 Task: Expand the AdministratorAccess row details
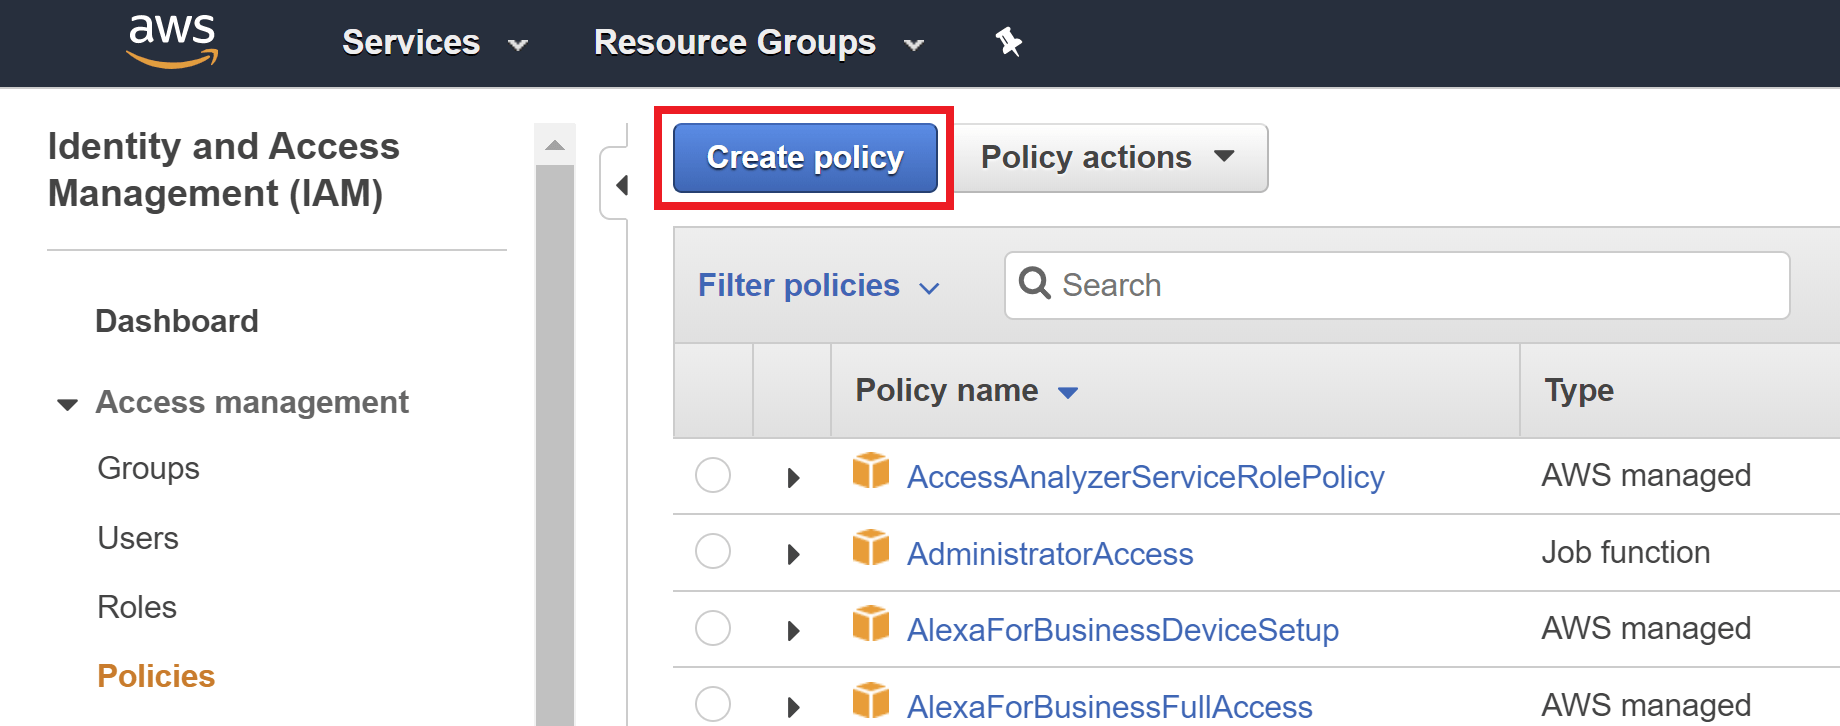pos(793,554)
